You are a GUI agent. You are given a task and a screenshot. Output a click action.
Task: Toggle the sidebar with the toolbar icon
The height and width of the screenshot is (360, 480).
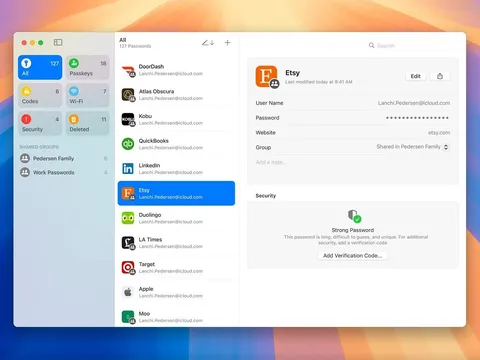58,42
